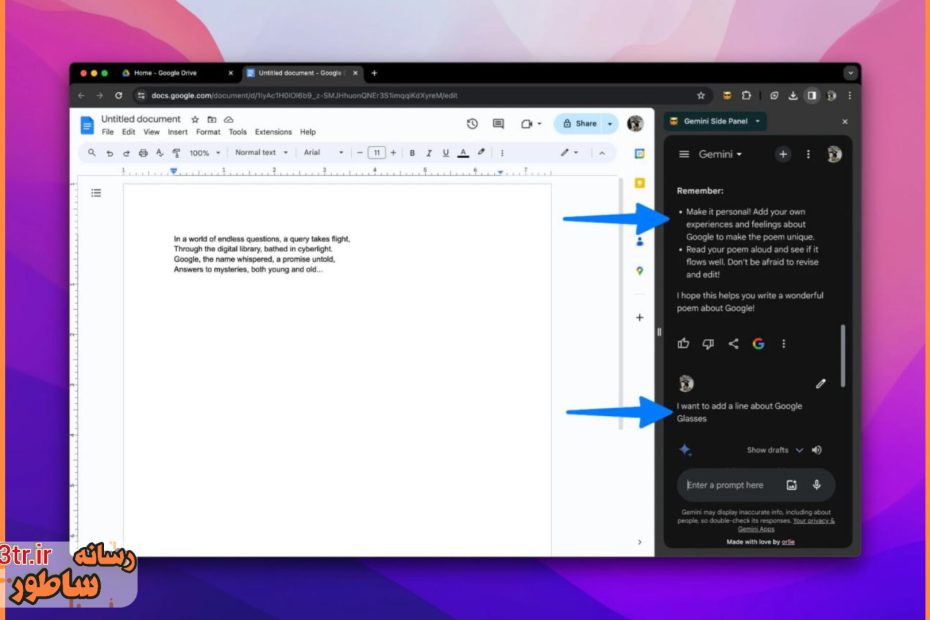Click the thumbs down icon on Gemini's response
Image resolution: width=930 pixels, height=620 pixels.
click(708, 344)
